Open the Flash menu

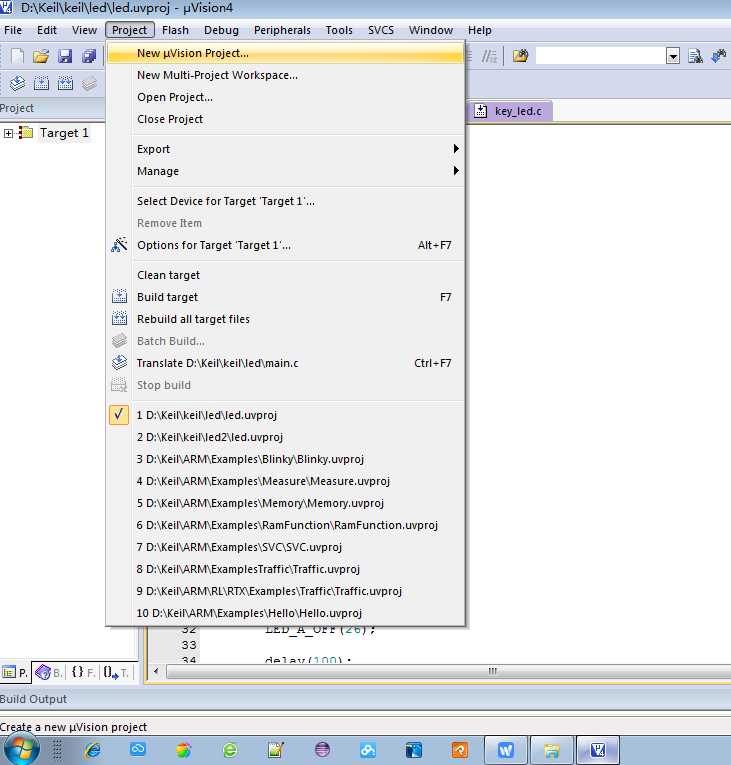175,30
